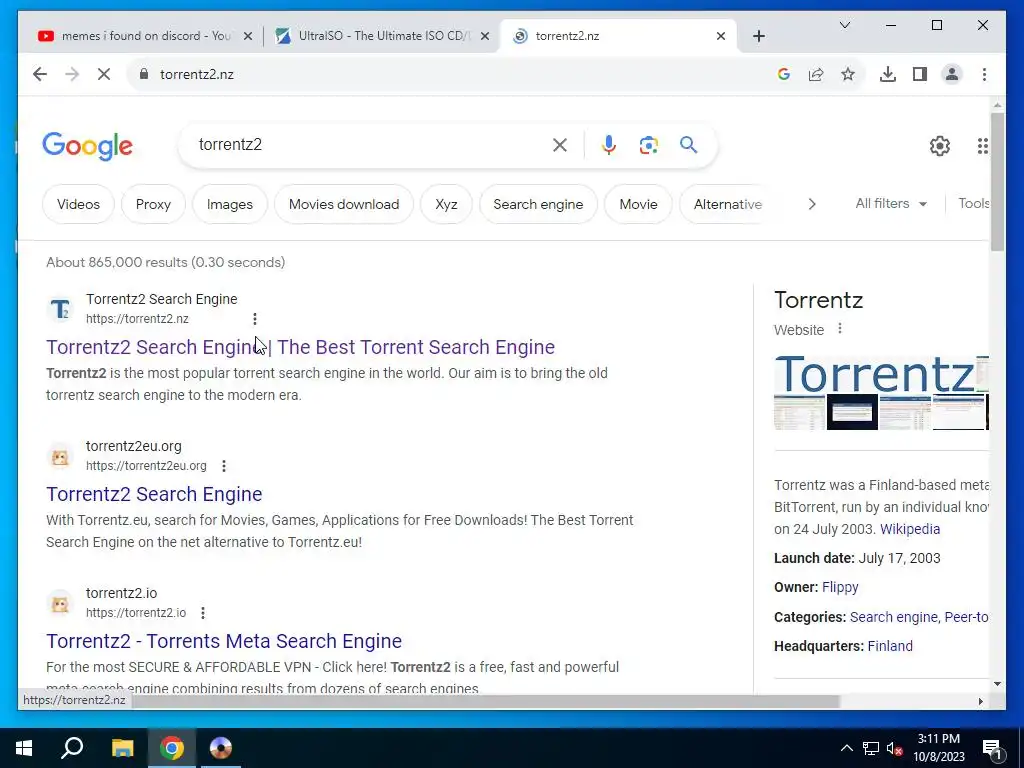Go back with the browser back arrow
The image size is (1024, 768).
click(40, 74)
